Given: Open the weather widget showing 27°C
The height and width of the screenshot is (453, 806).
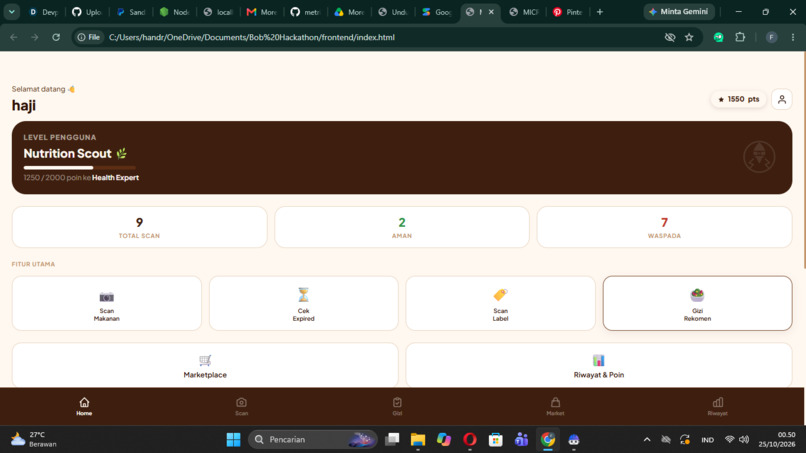Looking at the screenshot, I should click(x=34, y=440).
